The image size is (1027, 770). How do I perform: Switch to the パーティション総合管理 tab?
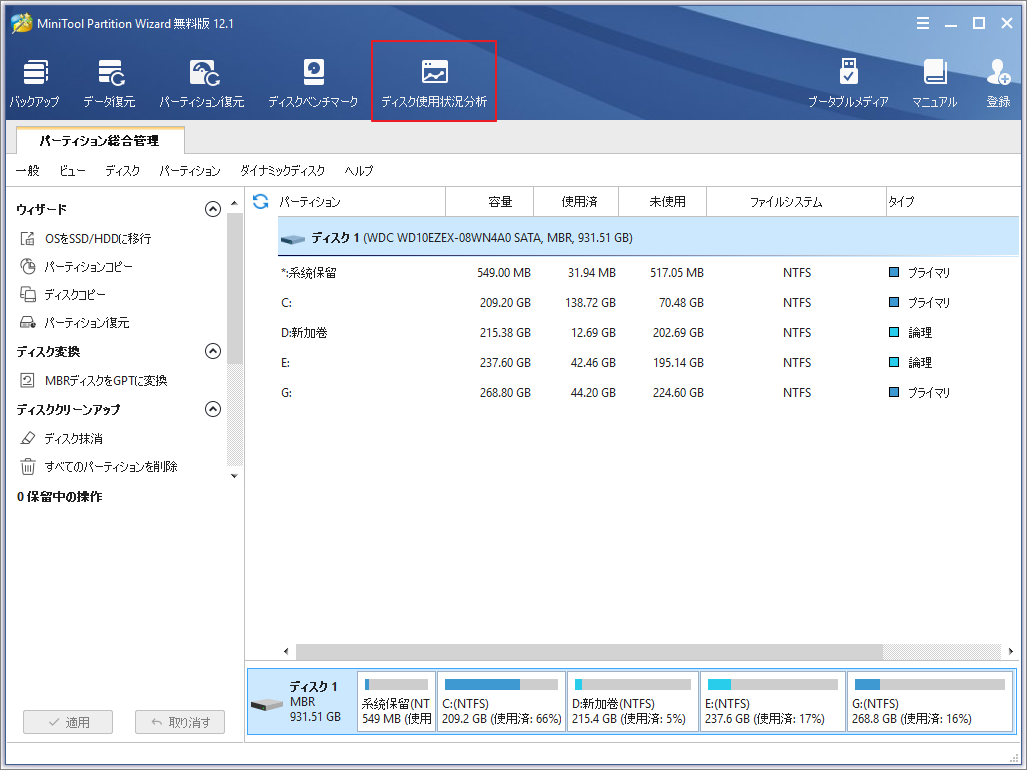pyautogui.click(x=99, y=141)
